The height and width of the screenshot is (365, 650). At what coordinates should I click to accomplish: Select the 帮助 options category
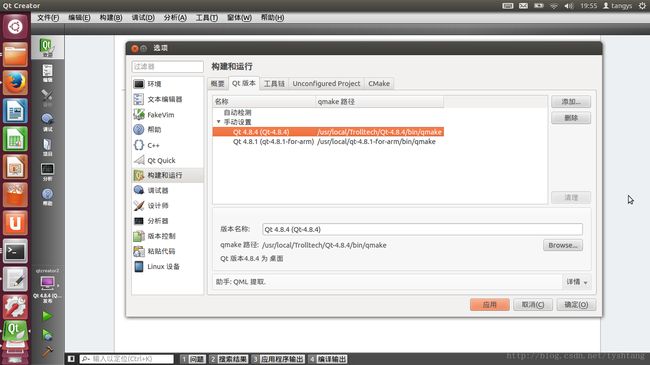[x=167, y=129]
